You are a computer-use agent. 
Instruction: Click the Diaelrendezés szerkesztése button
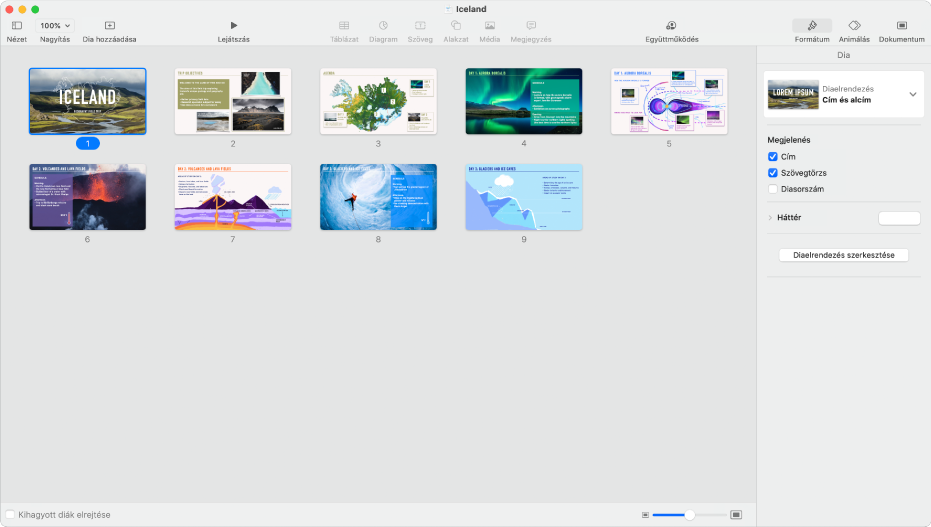pyautogui.click(x=843, y=255)
